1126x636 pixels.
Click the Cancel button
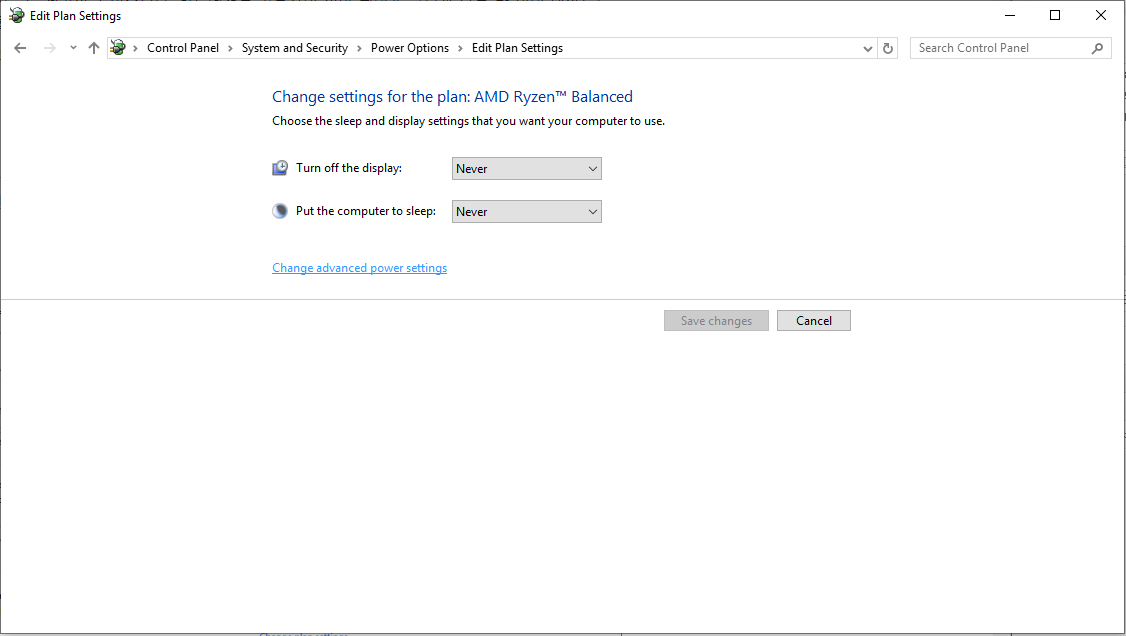tap(813, 321)
